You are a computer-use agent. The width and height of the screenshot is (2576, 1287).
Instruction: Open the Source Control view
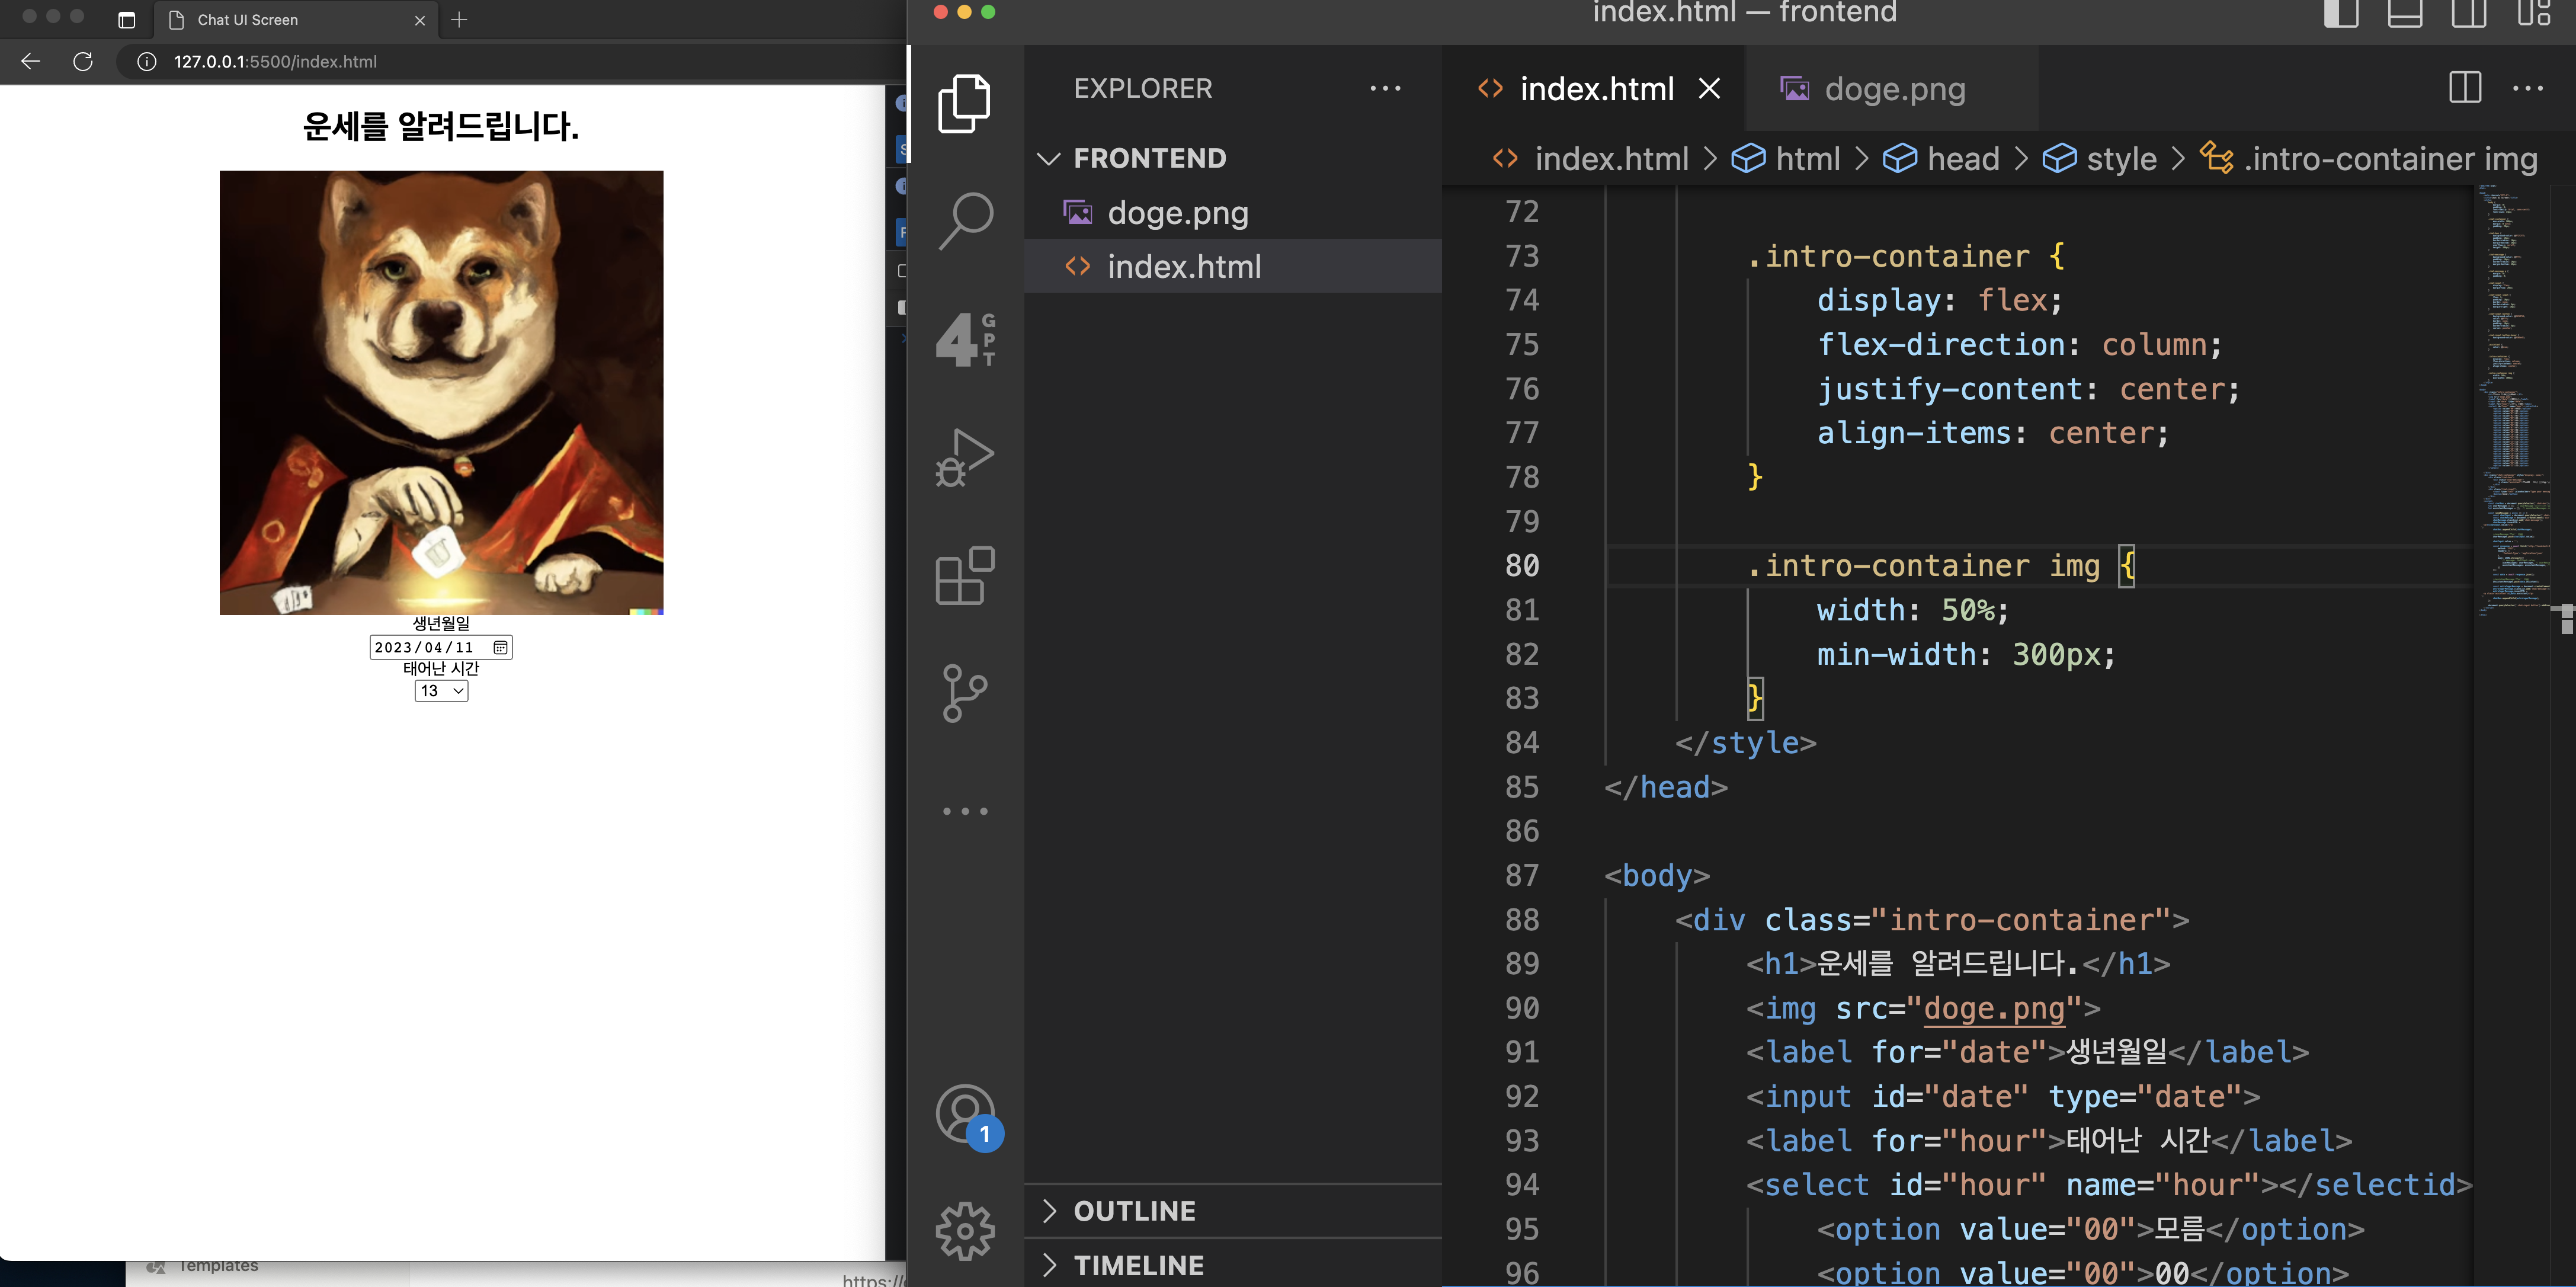click(x=964, y=693)
